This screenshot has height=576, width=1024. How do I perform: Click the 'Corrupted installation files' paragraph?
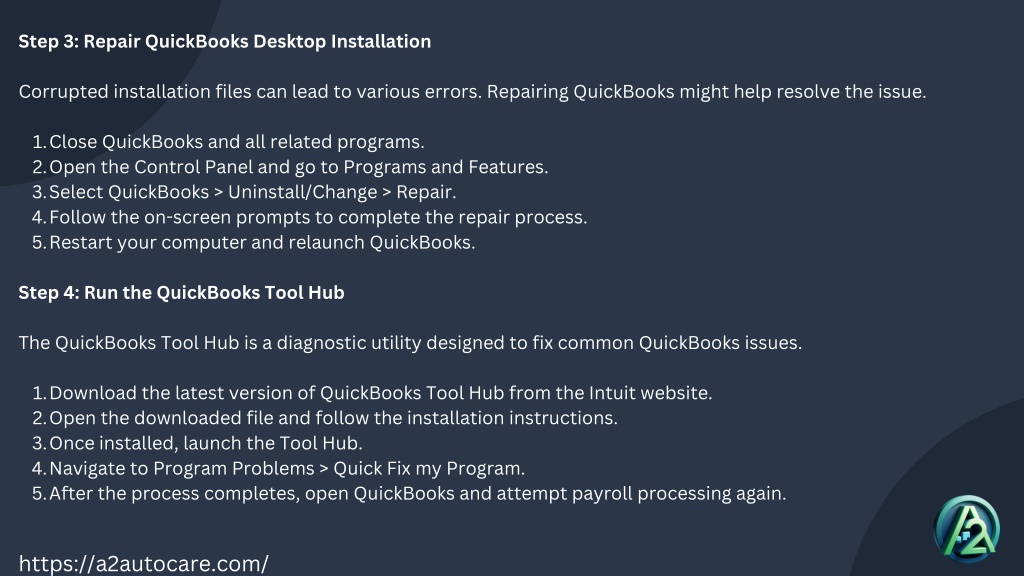(472, 92)
